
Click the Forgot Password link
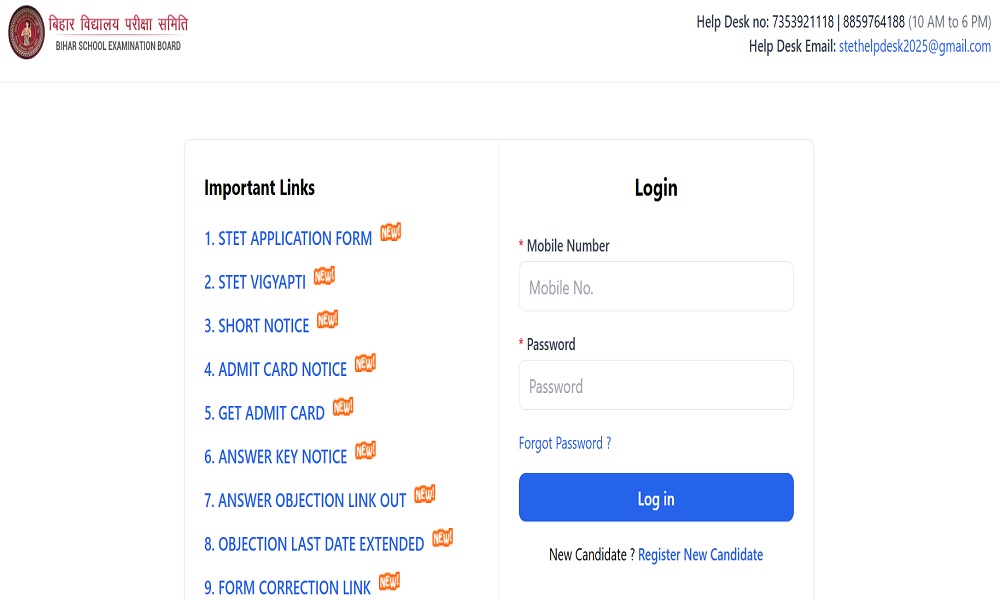[x=564, y=443]
